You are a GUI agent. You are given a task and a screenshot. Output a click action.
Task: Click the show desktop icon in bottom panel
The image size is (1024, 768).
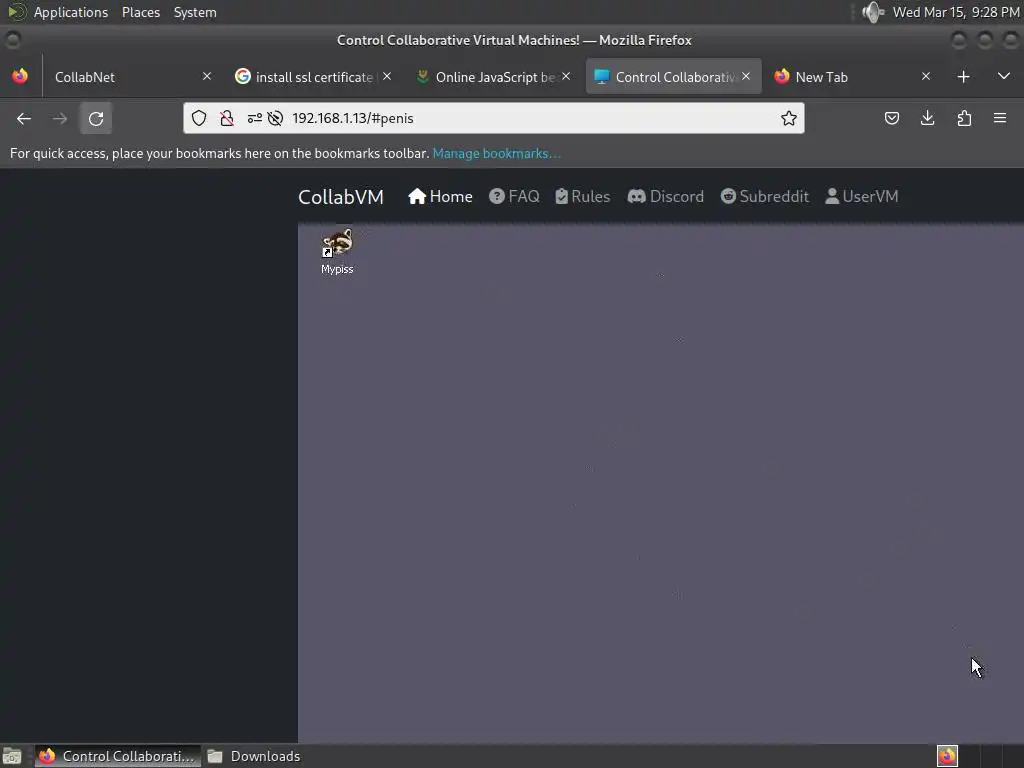pyautogui.click(x=12, y=756)
